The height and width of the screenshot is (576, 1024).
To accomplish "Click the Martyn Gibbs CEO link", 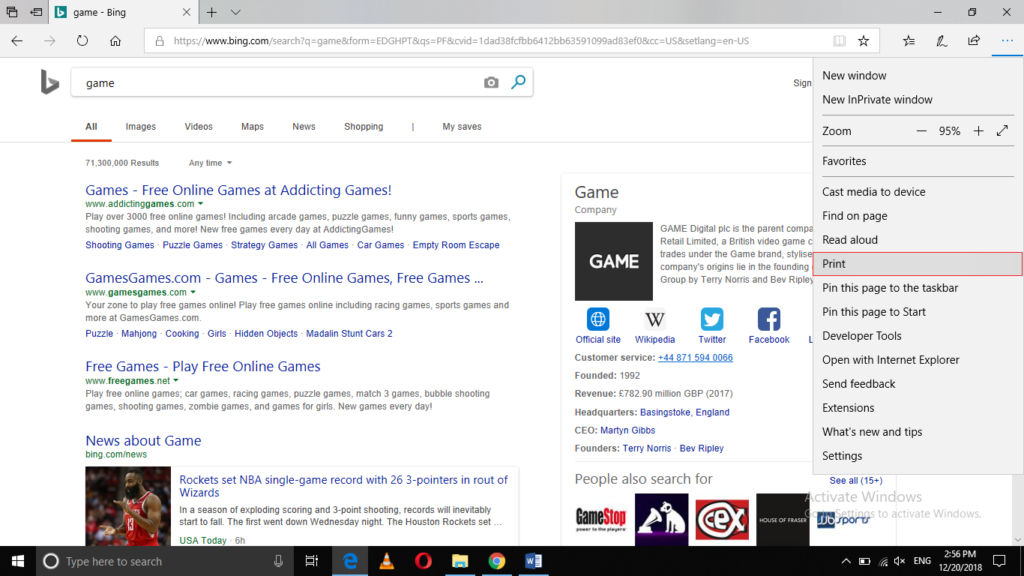I will tap(627, 430).
